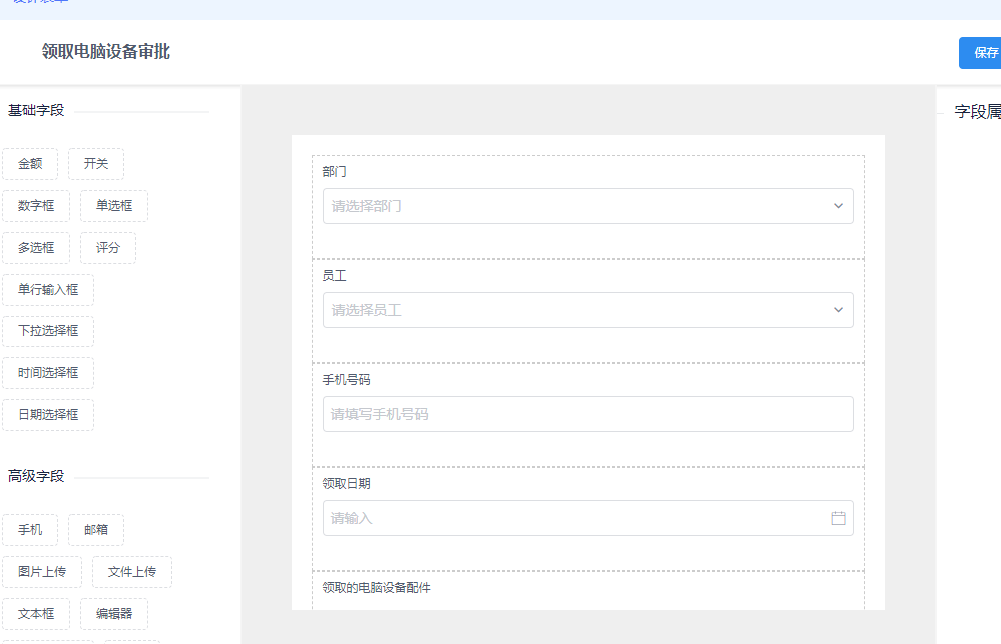
Task: Open the 部门 selection dropdown
Action: (586, 206)
